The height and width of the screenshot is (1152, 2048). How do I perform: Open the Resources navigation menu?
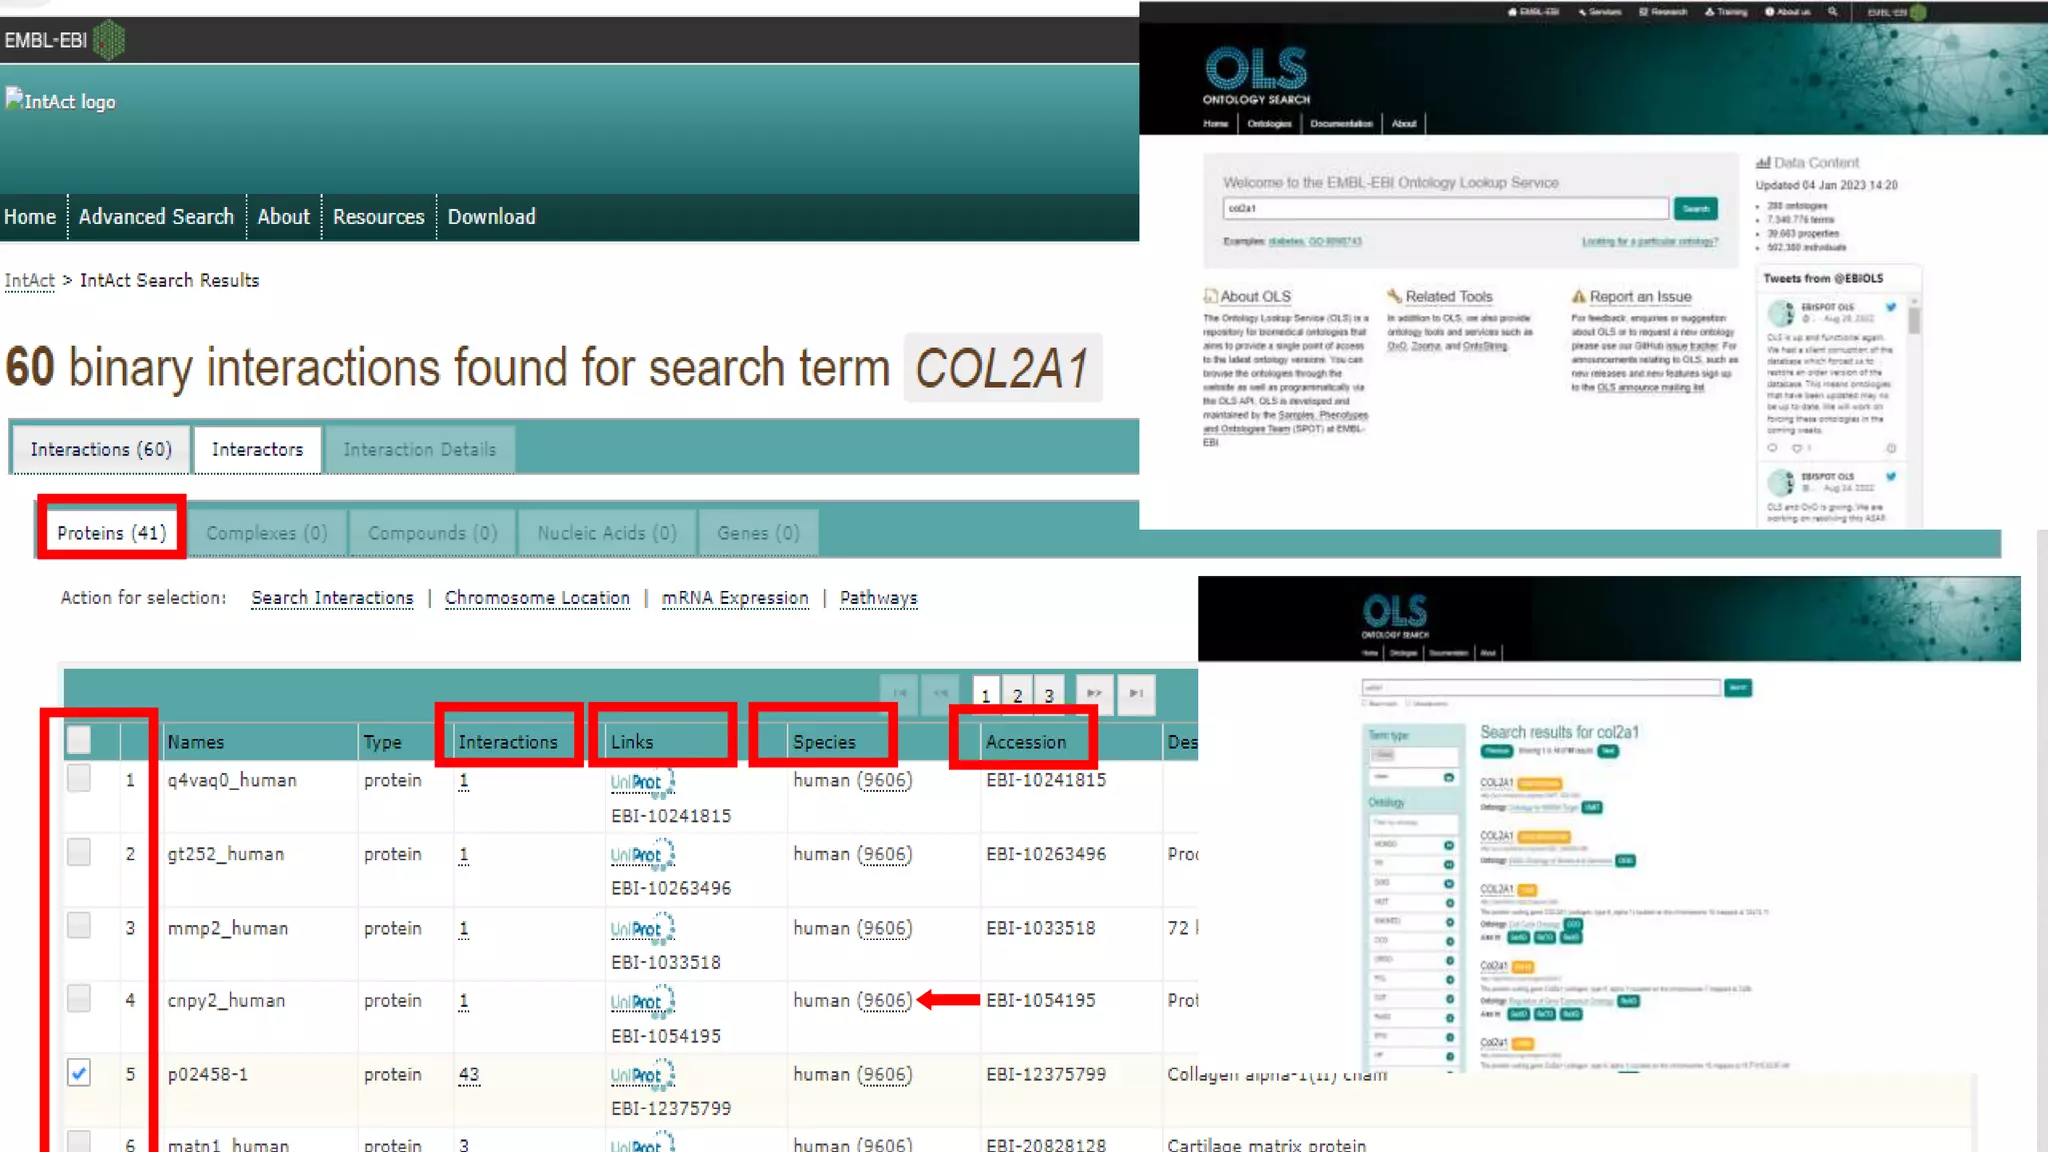[378, 217]
